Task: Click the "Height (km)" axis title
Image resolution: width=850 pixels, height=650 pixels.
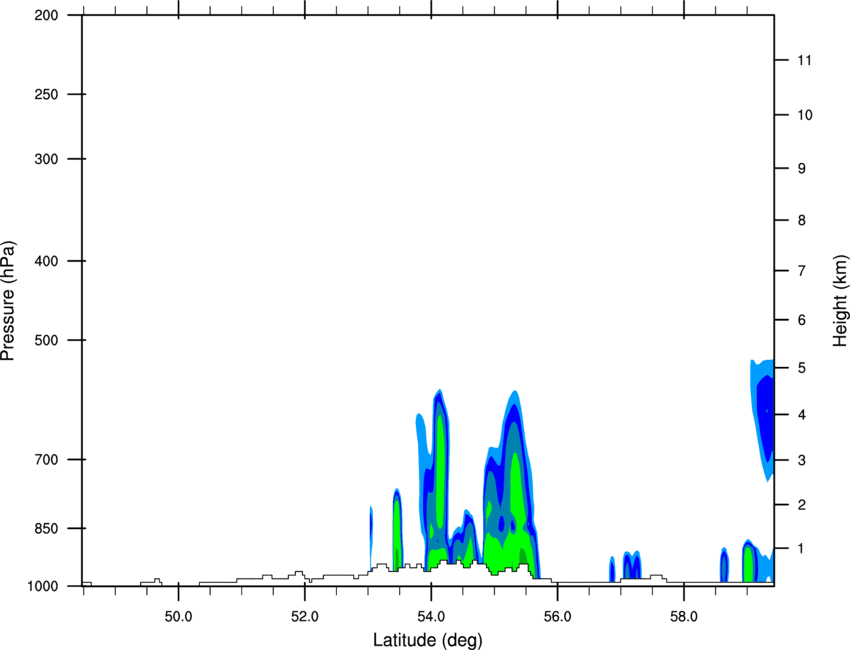Action: (840, 300)
